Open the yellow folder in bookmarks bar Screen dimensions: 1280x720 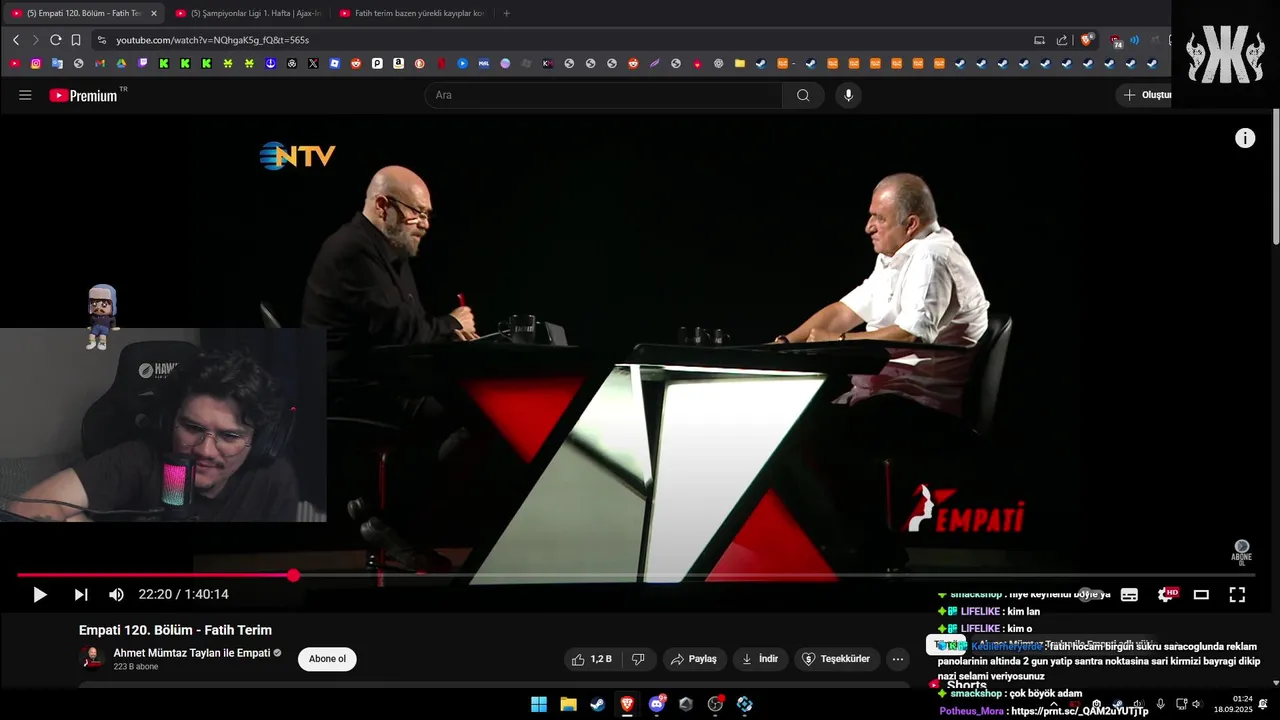[740, 63]
